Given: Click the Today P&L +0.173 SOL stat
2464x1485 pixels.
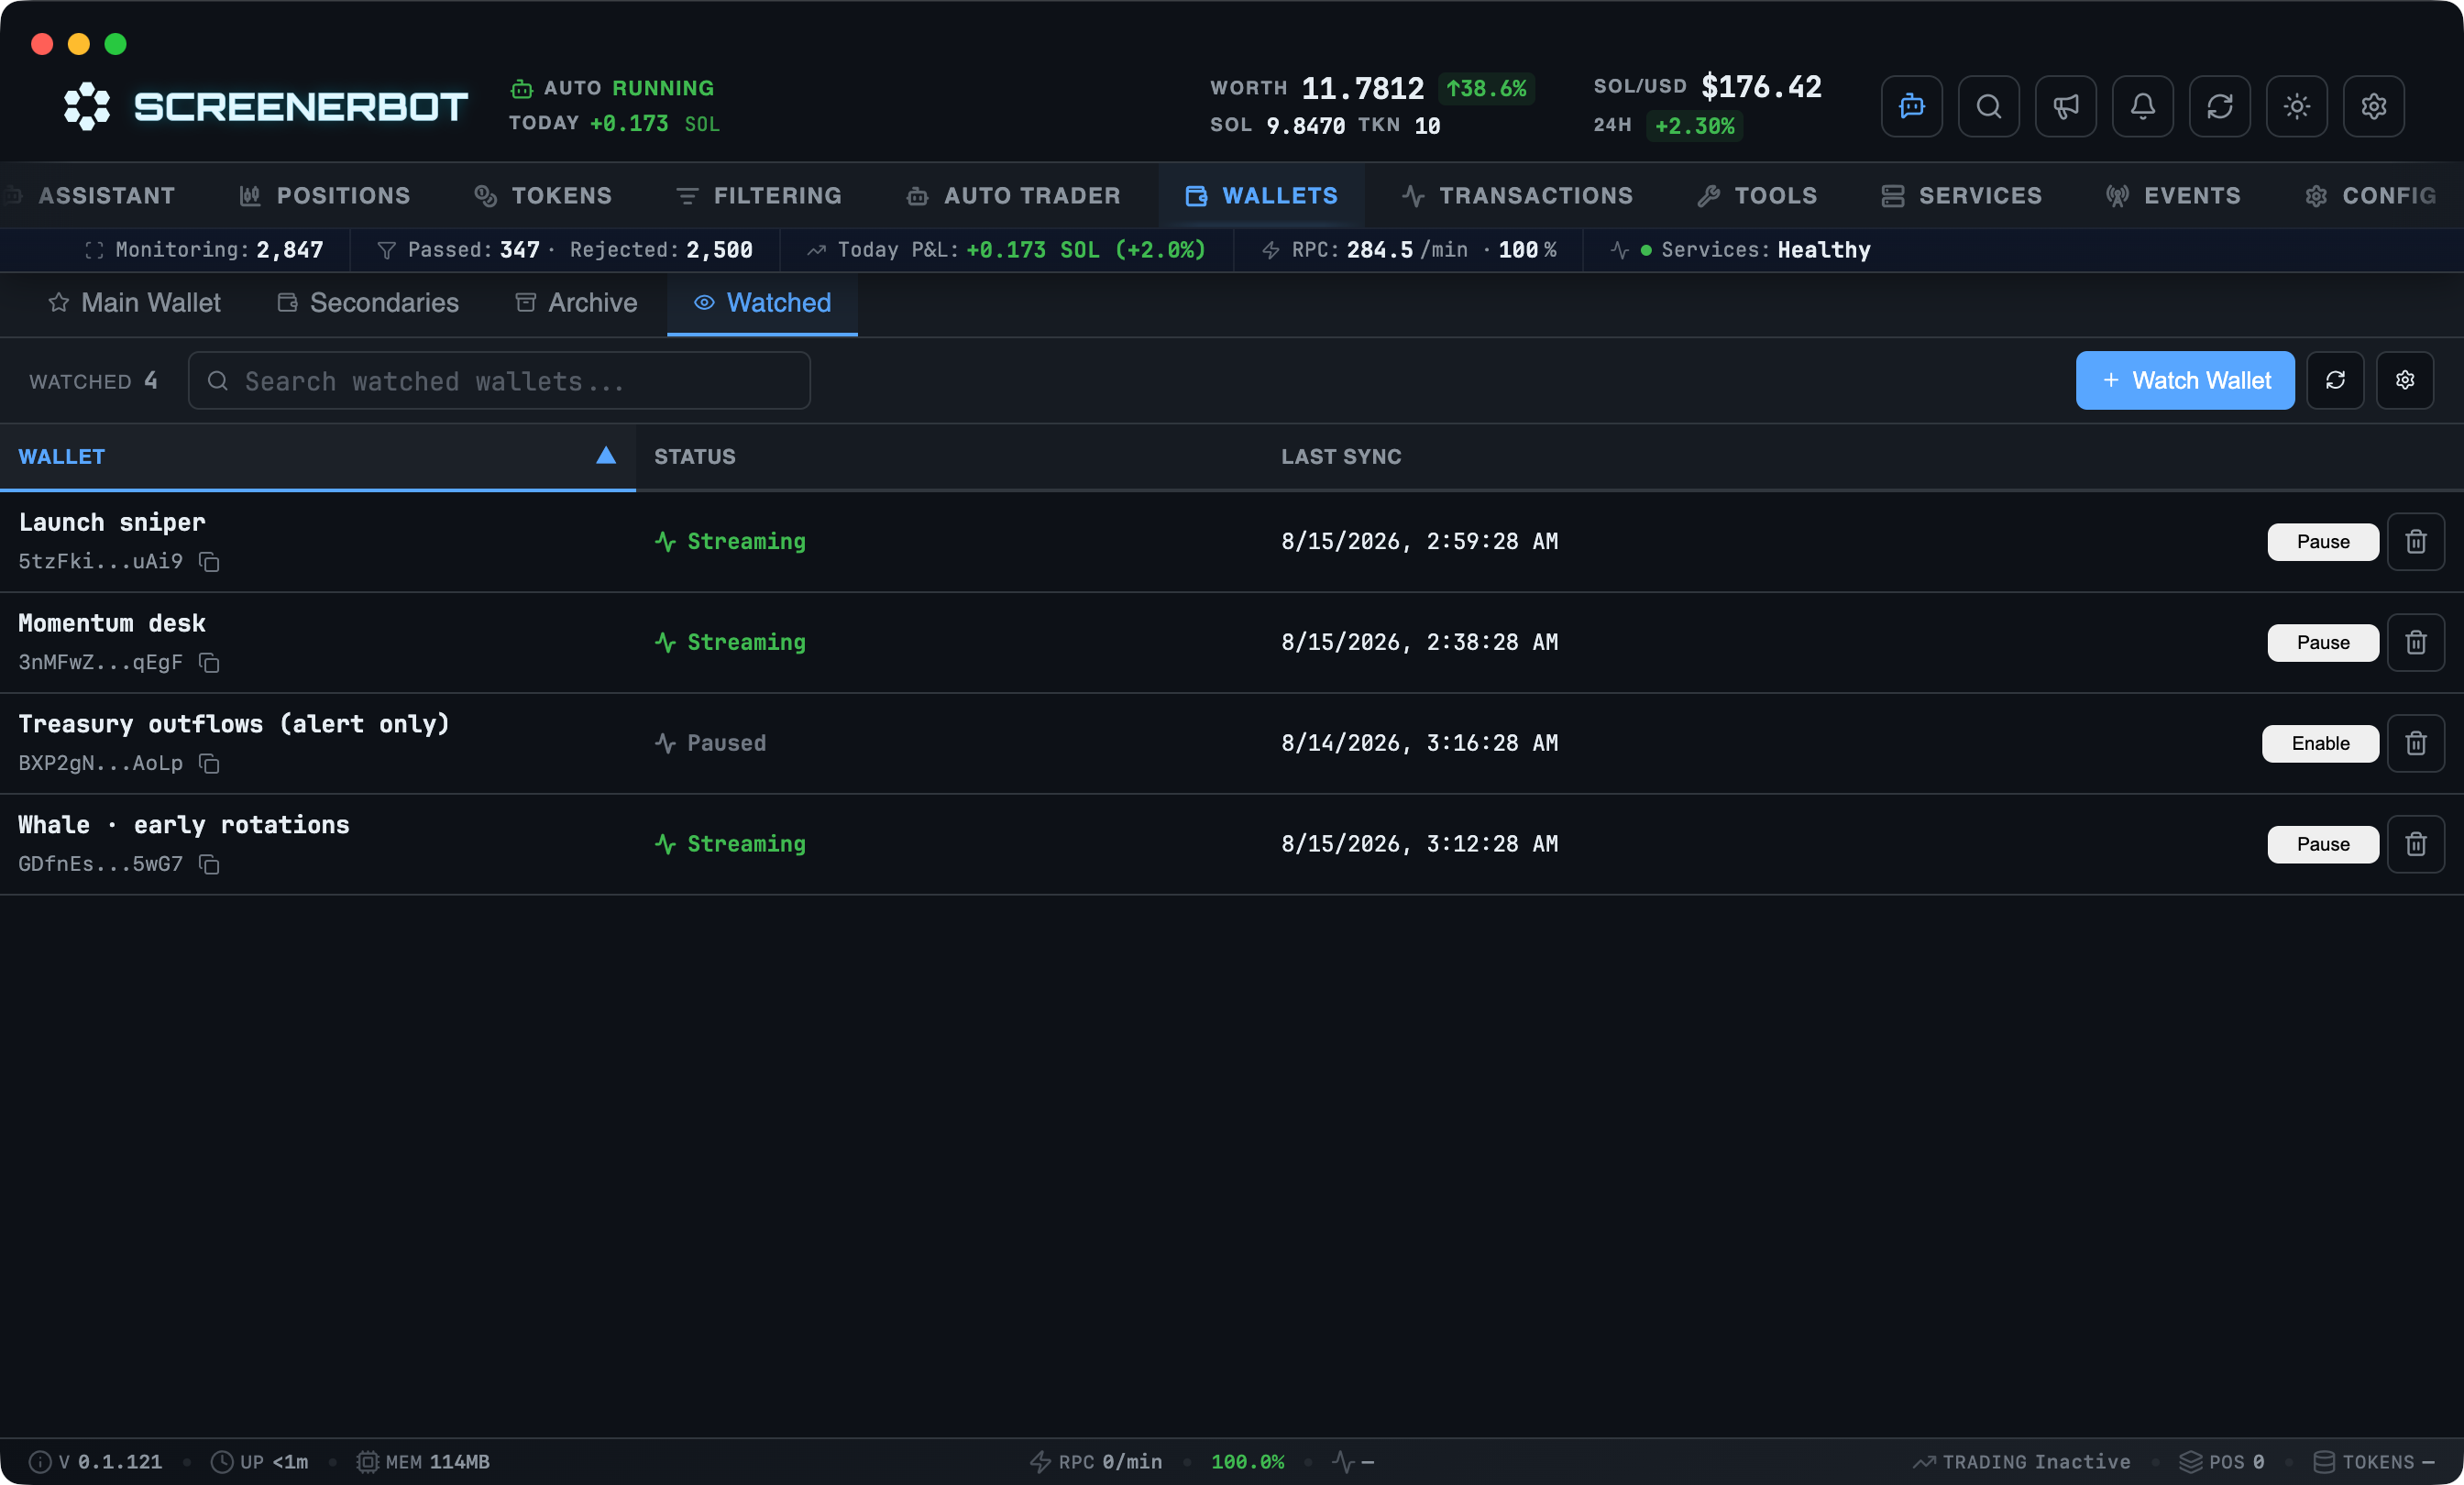Looking at the screenshot, I should click(x=1006, y=250).
